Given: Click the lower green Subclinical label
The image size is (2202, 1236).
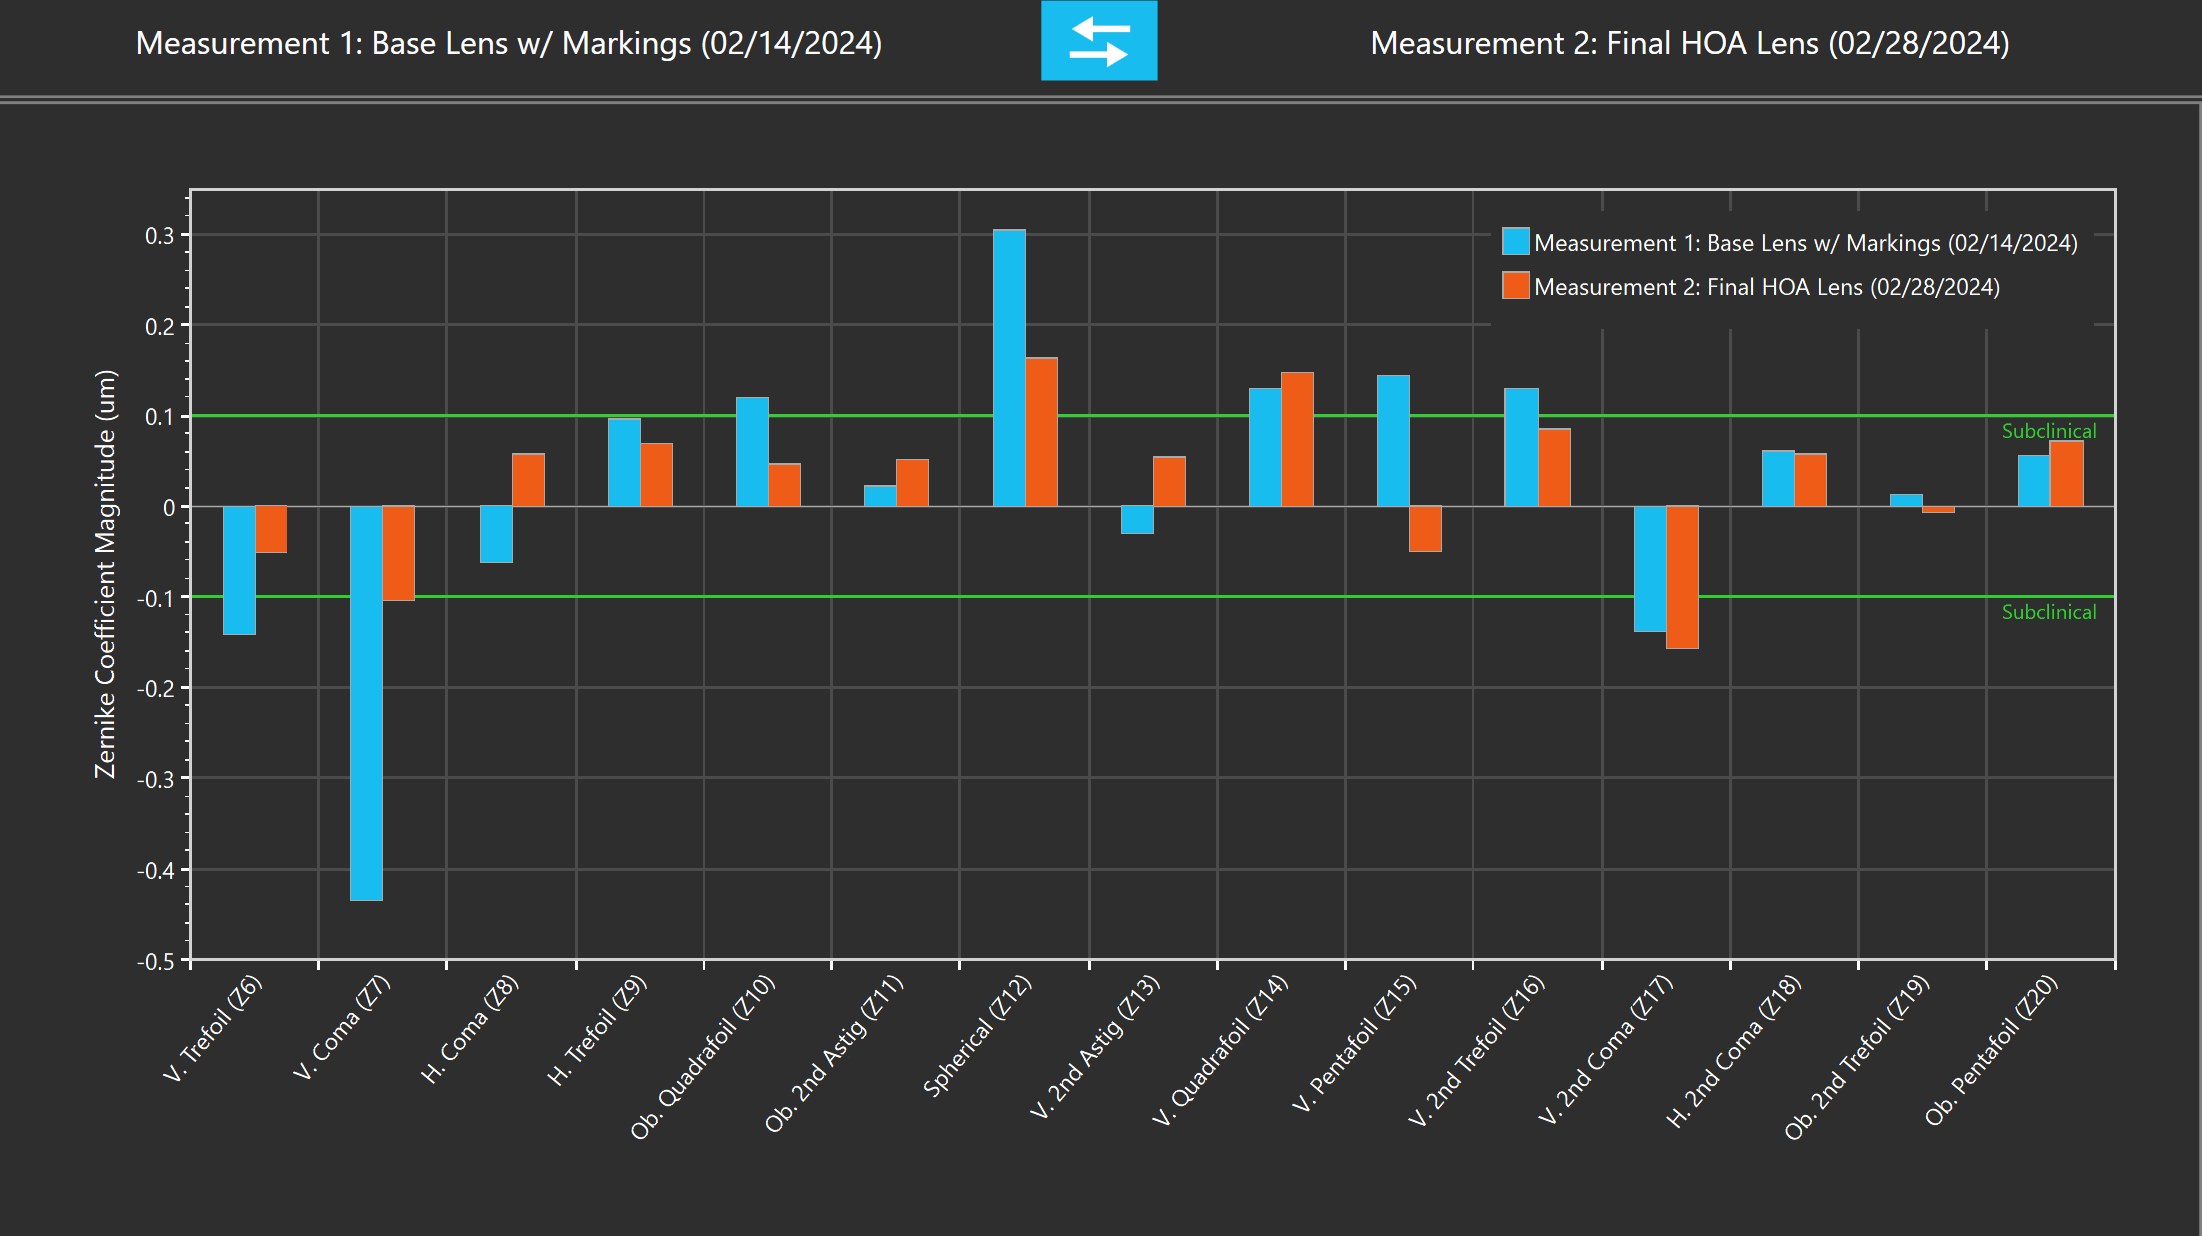Looking at the screenshot, I should click(2048, 612).
